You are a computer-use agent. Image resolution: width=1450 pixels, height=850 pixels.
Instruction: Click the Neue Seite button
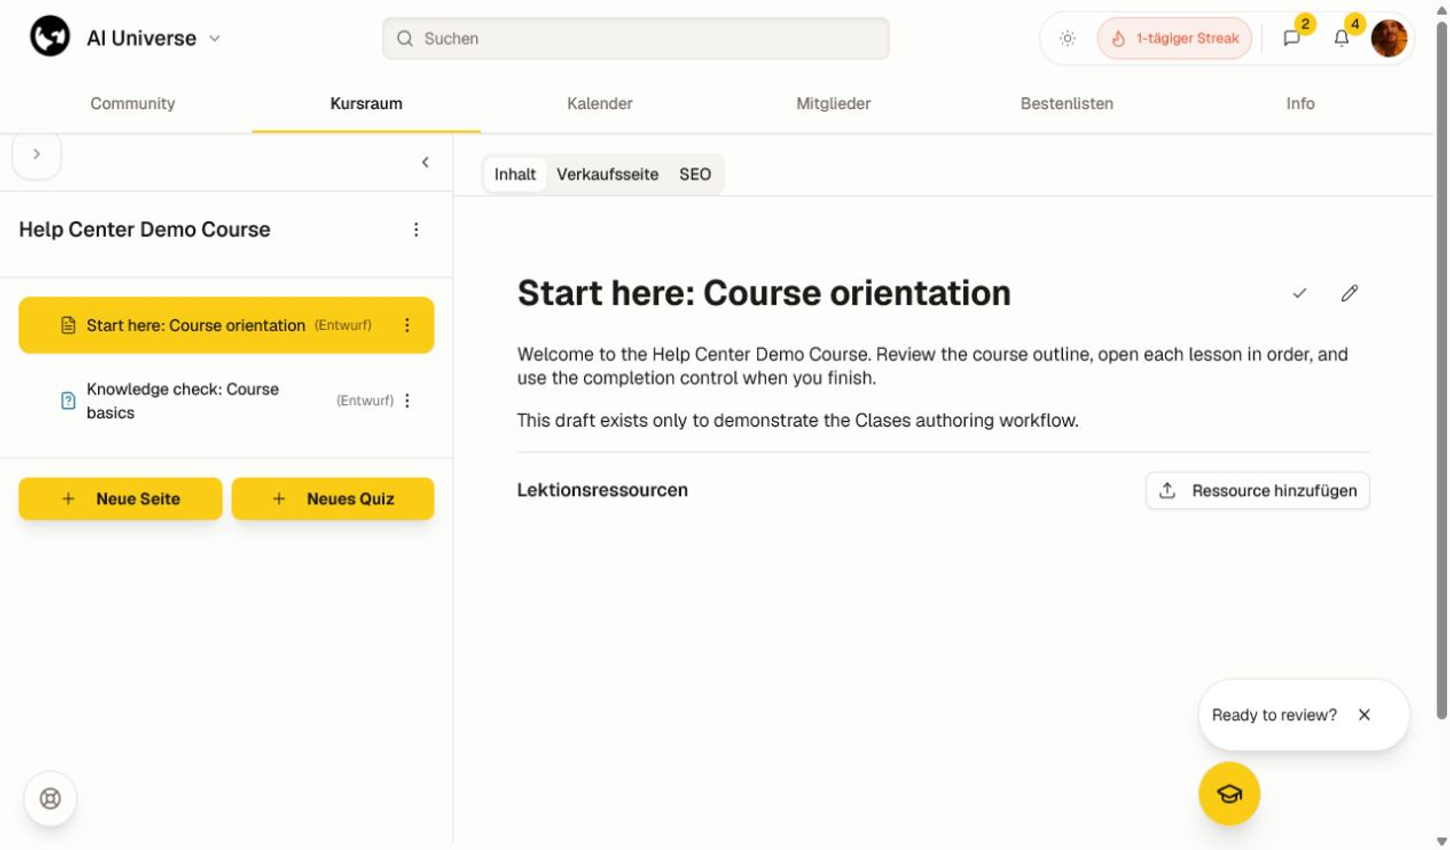coord(120,499)
